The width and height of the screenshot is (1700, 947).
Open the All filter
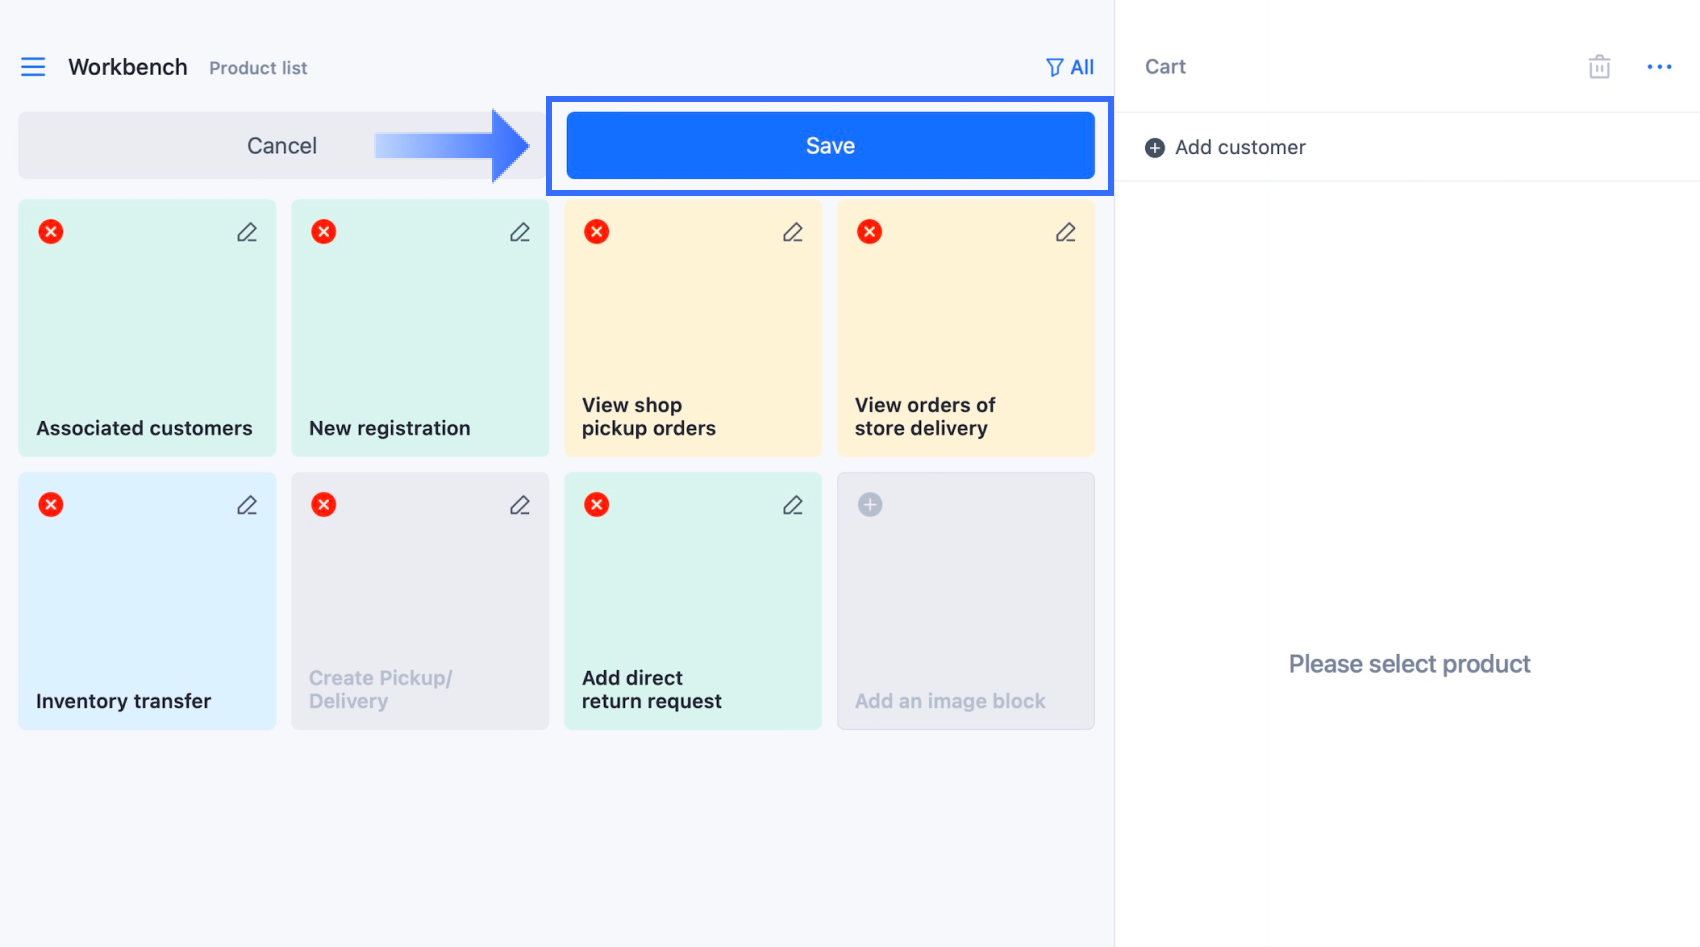(x=1070, y=67)
